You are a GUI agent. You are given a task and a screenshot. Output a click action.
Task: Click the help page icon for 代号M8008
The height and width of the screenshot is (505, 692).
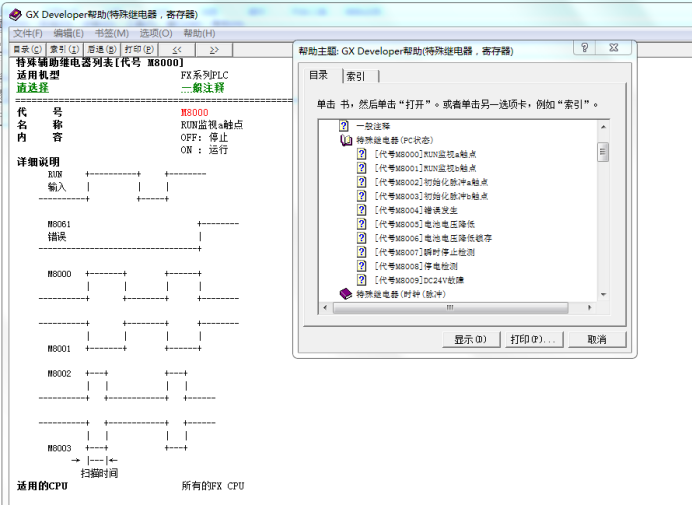coord(361,266)
